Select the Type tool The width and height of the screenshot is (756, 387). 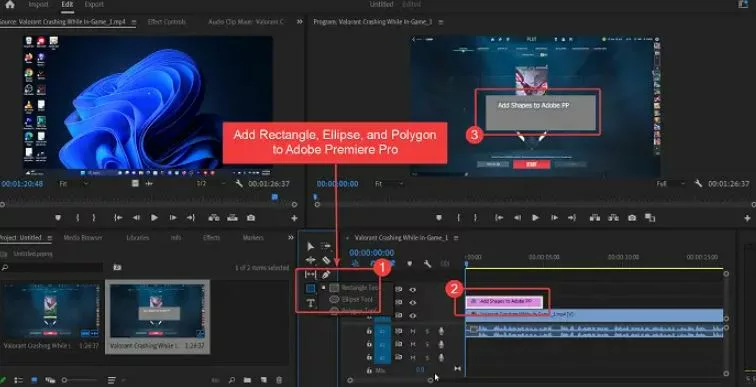tap(310, 303)
